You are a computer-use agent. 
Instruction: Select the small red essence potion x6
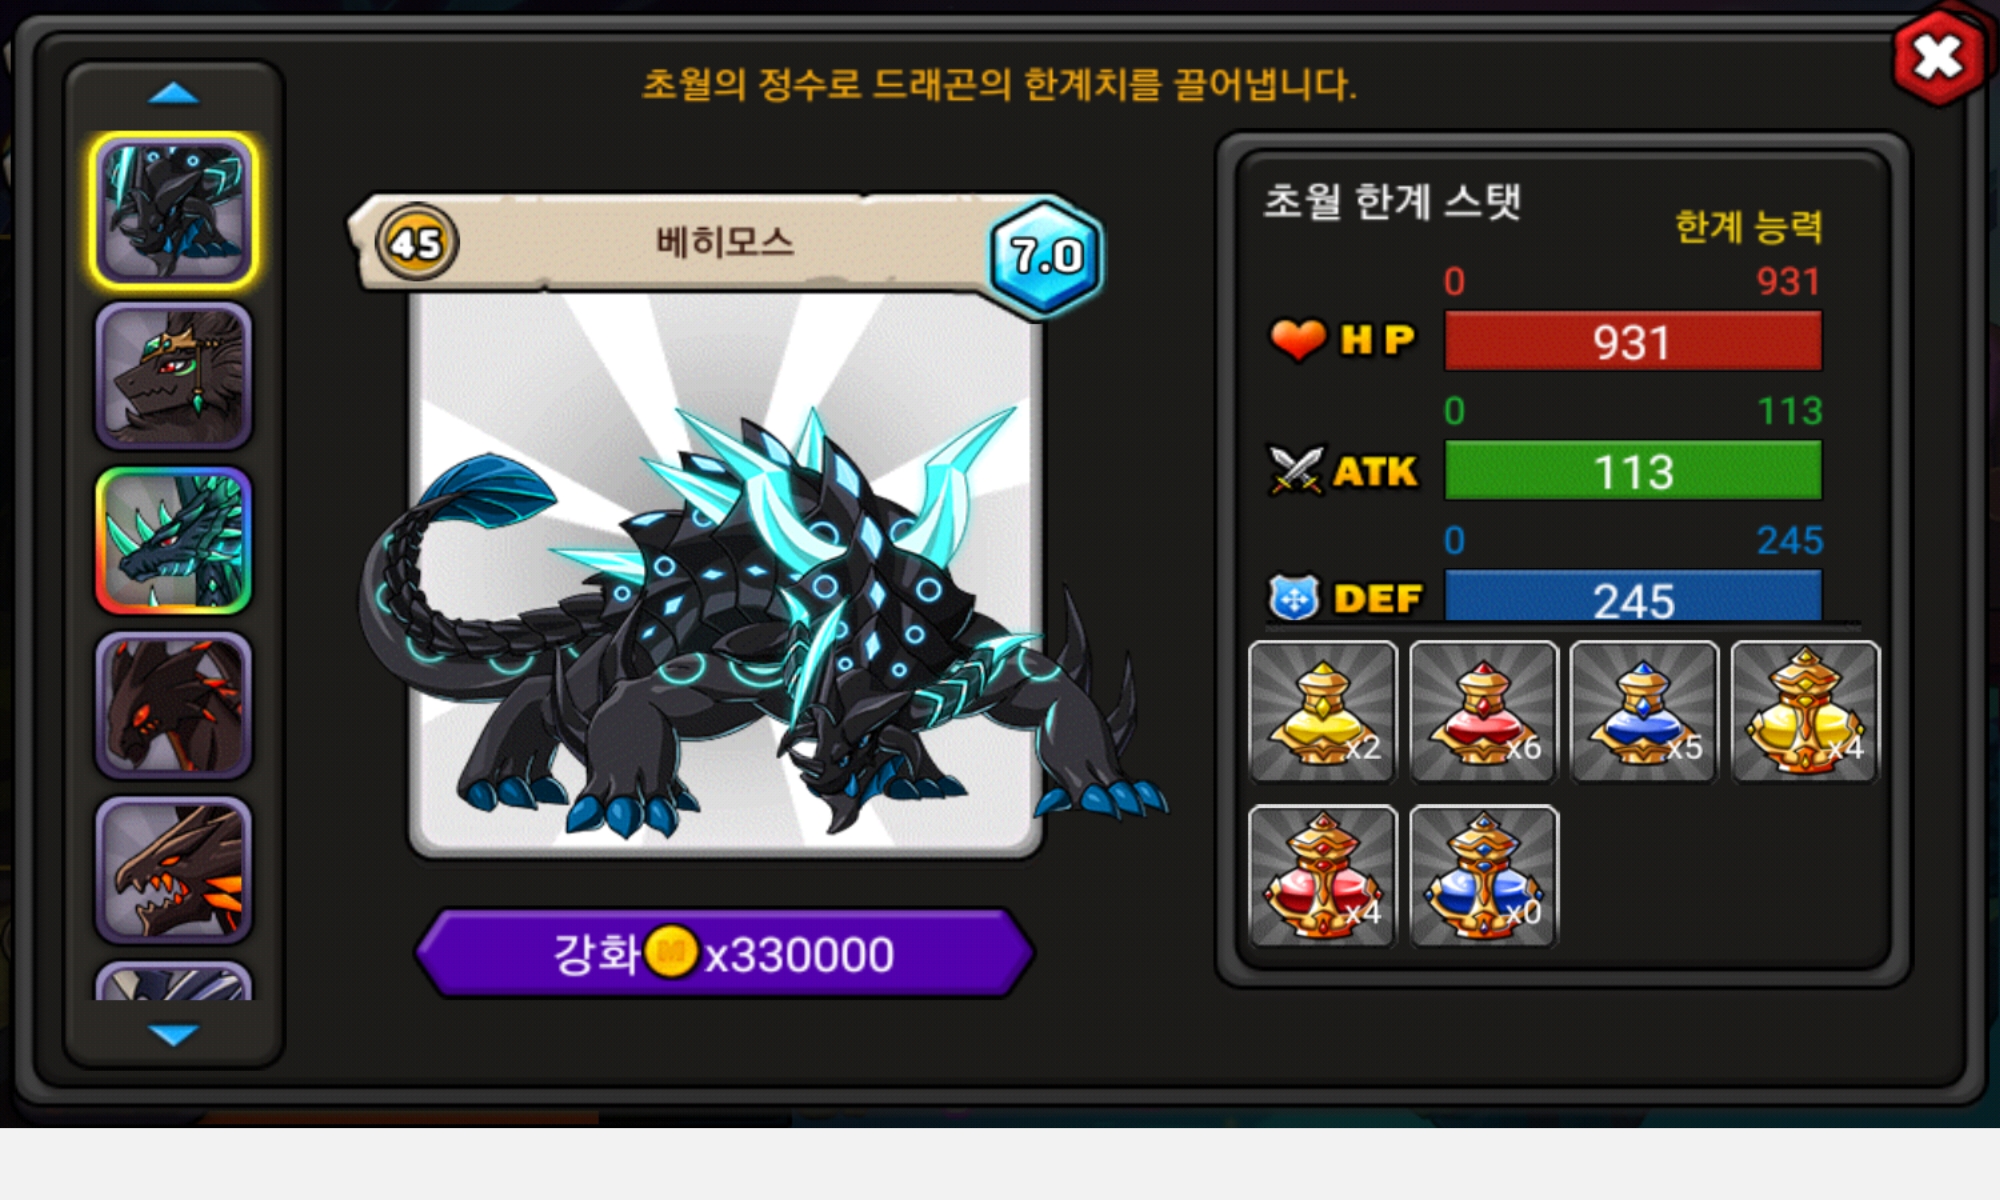point(1483,712)
